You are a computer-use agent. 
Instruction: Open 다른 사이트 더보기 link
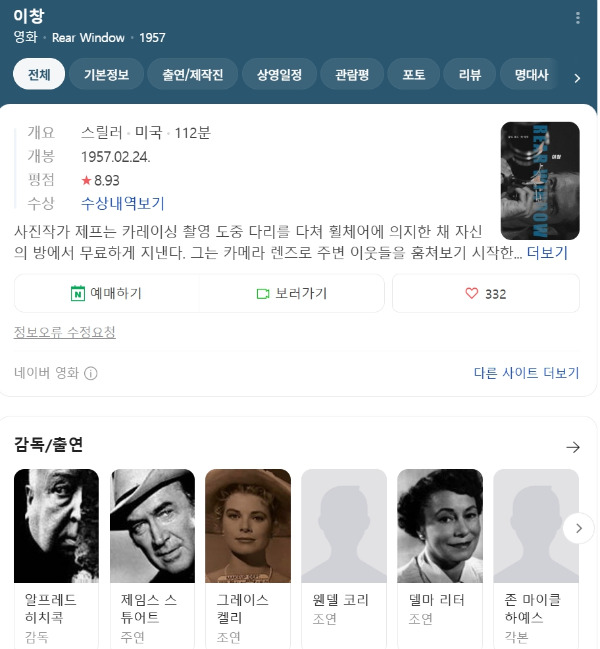coord(526,373)
